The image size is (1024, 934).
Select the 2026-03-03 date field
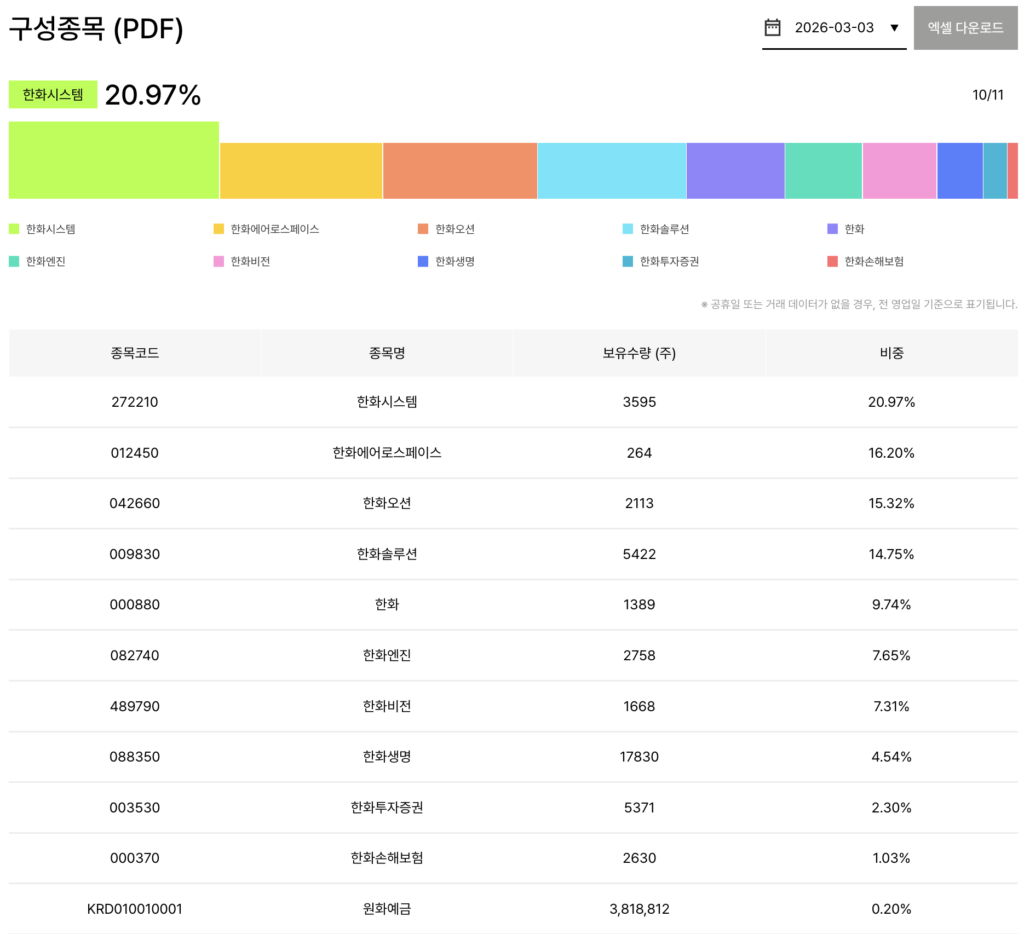coord(834,28)
